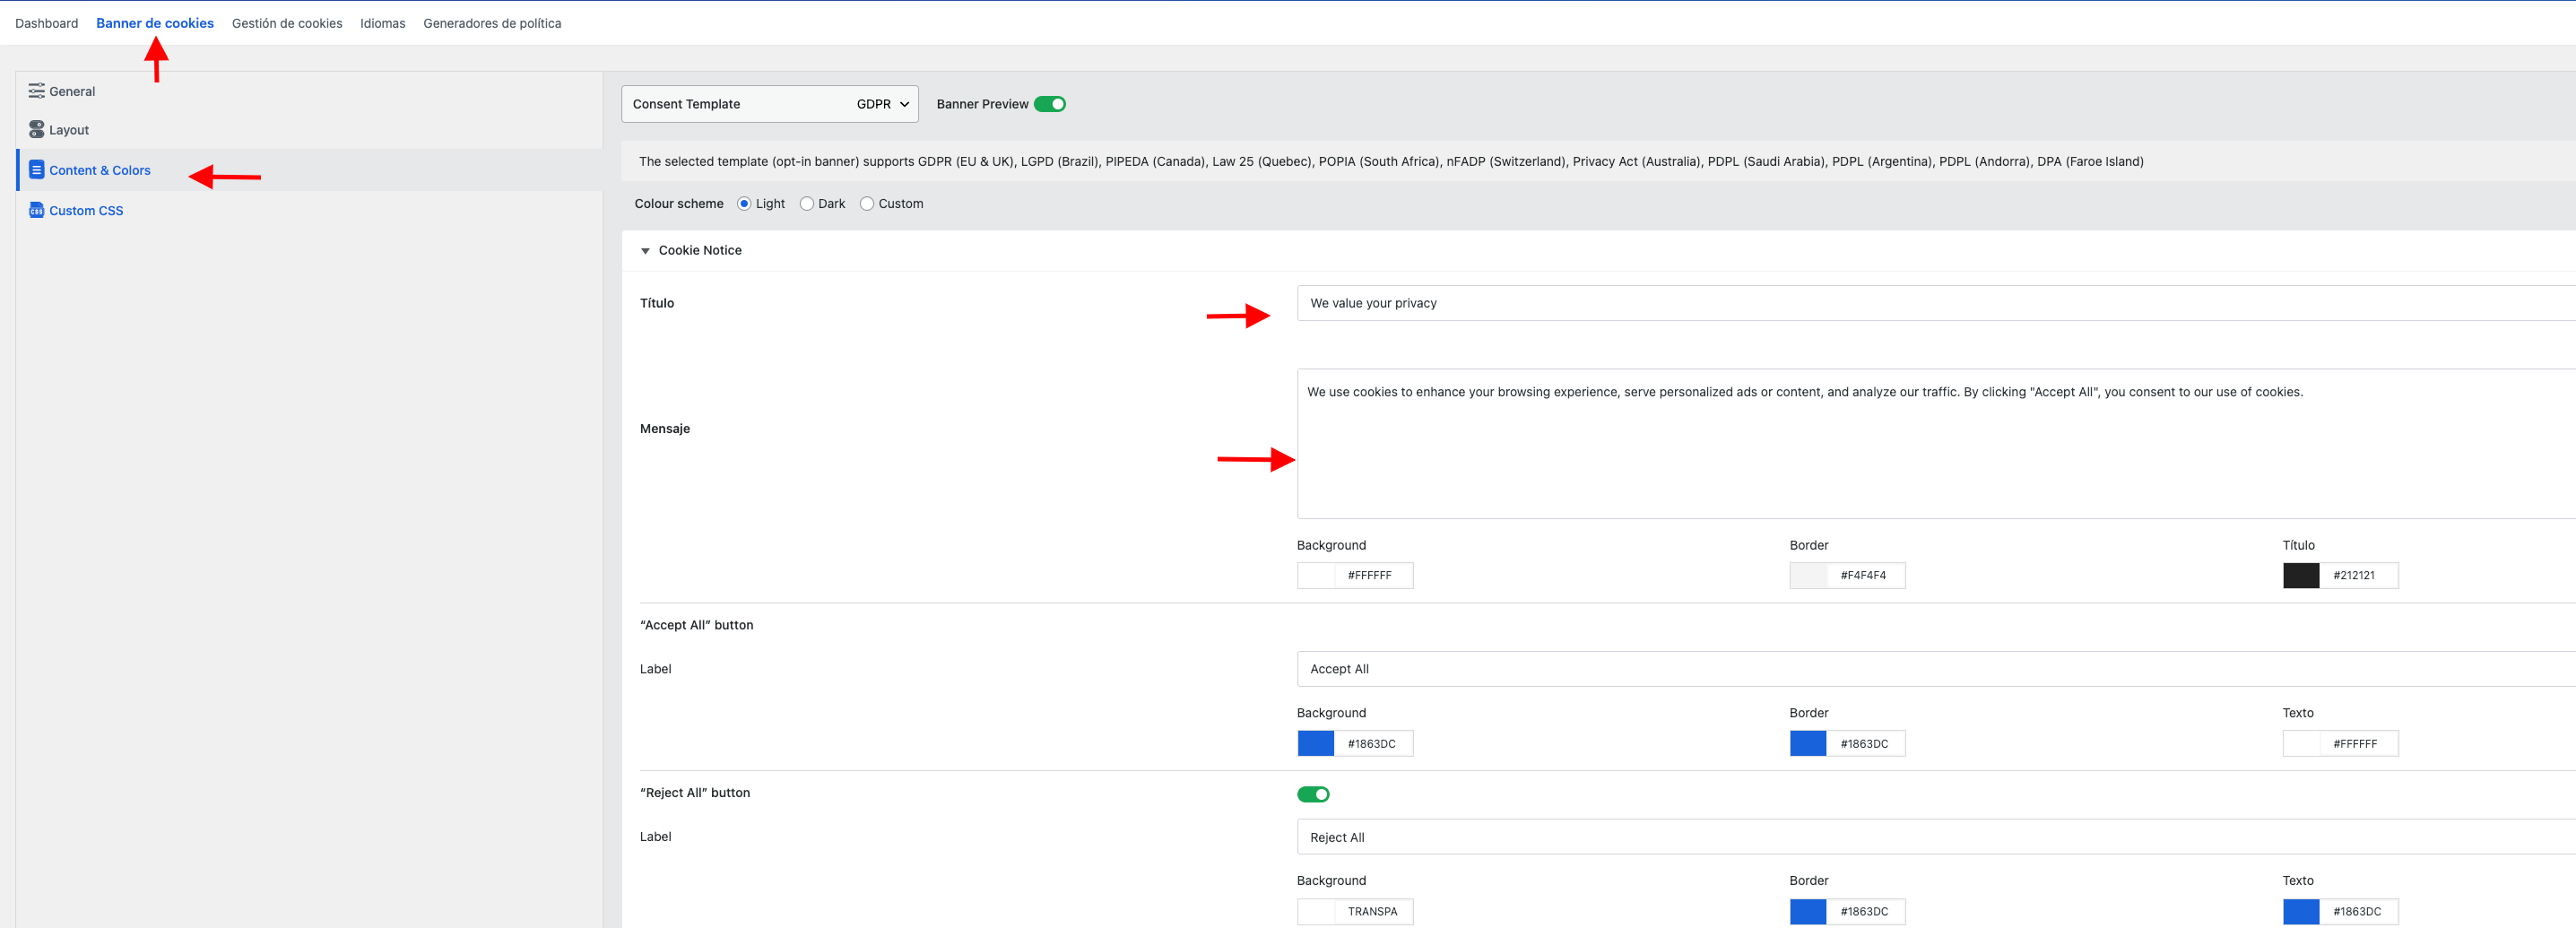Open Accept All Background blue swatch
This screenshot has width=2576, height=928.
(x=1316, y=743)
